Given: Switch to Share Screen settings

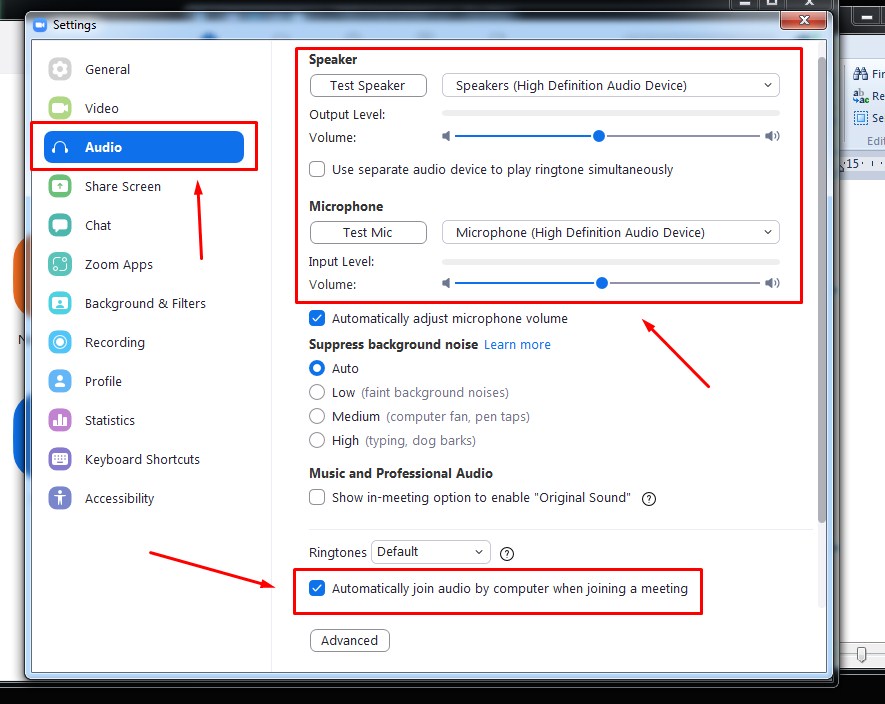Looking at the screenshot, I should pyautogui.click(x=122, y=186).
